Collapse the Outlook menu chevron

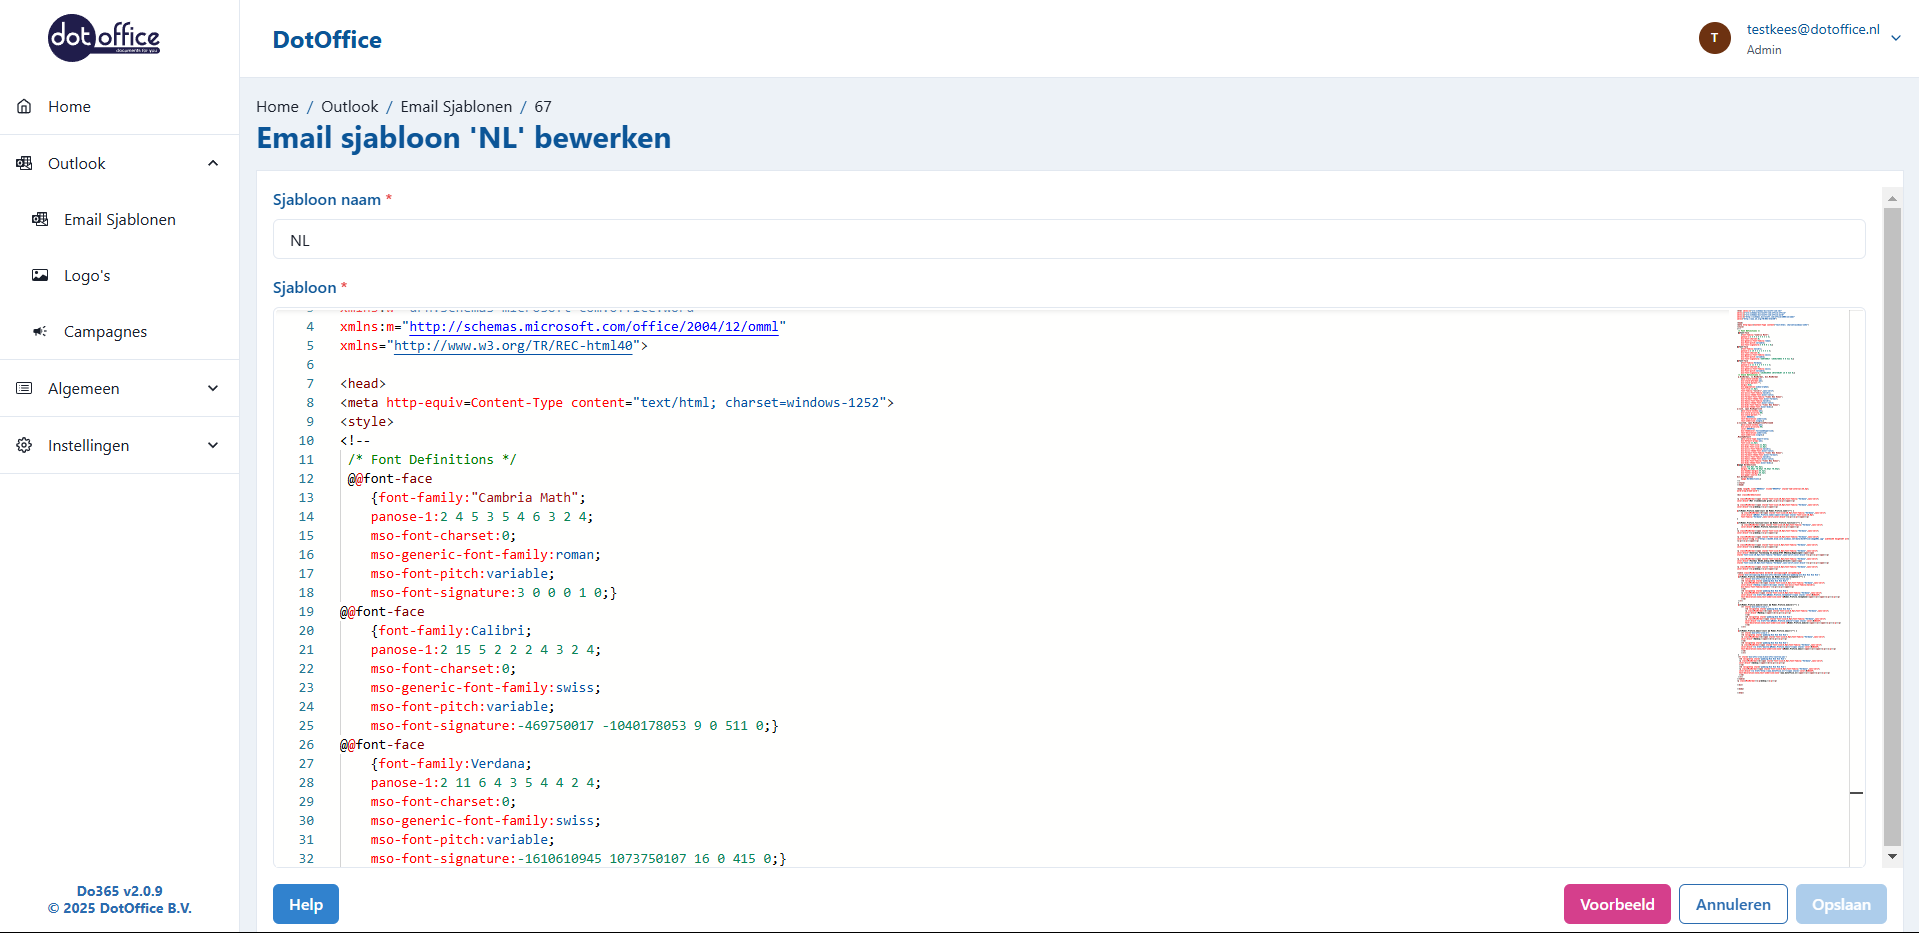click(x=213, y=163)
